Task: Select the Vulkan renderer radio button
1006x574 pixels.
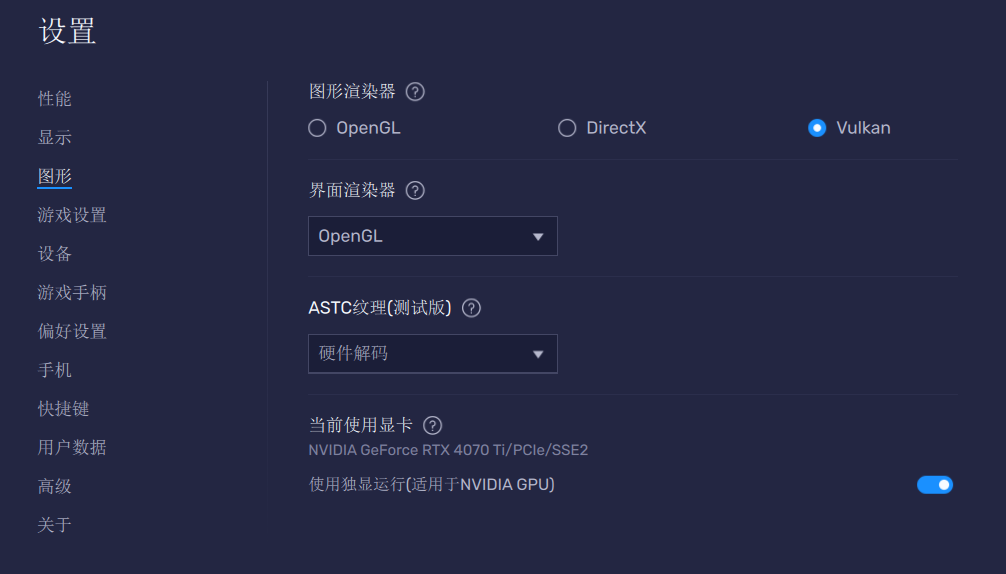Action: pyautogui.click(x=817, y=128)
